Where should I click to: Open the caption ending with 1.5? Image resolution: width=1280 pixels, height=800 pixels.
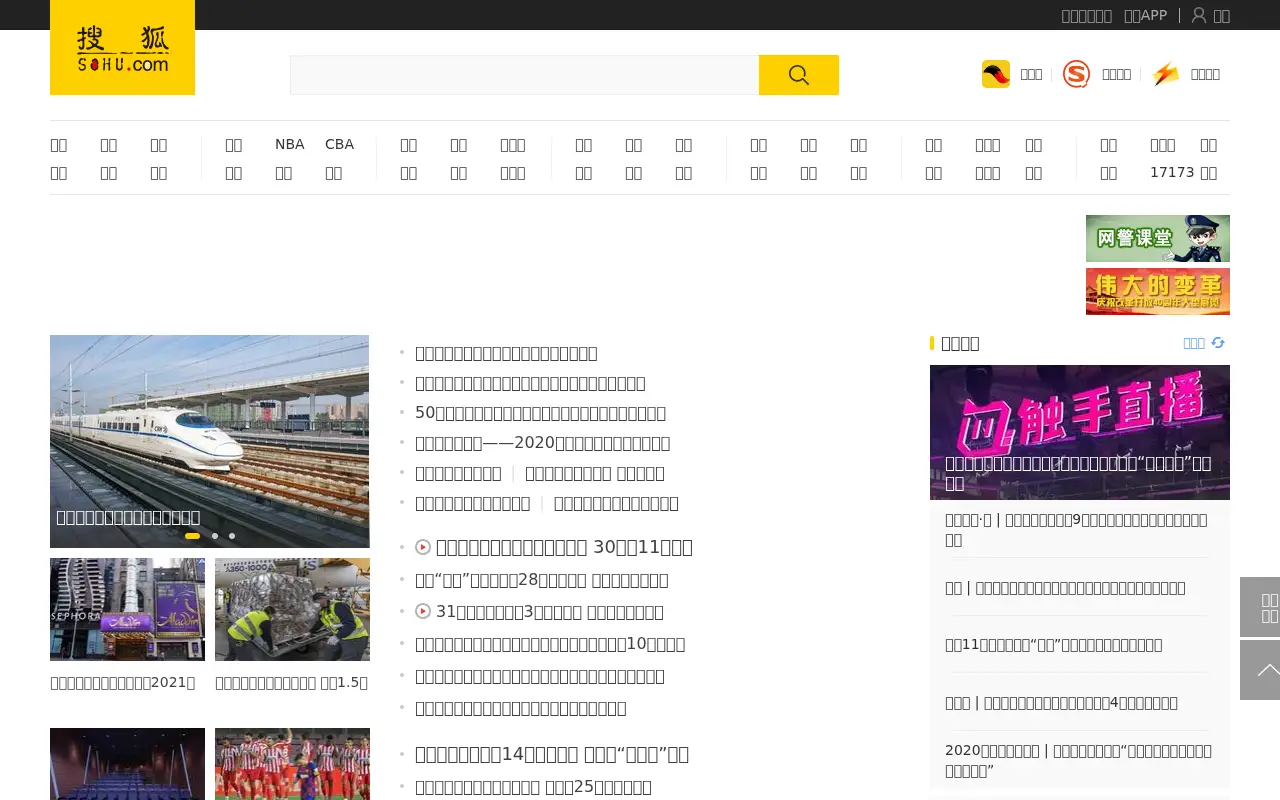pyautogui.click(x=291, y=683)
